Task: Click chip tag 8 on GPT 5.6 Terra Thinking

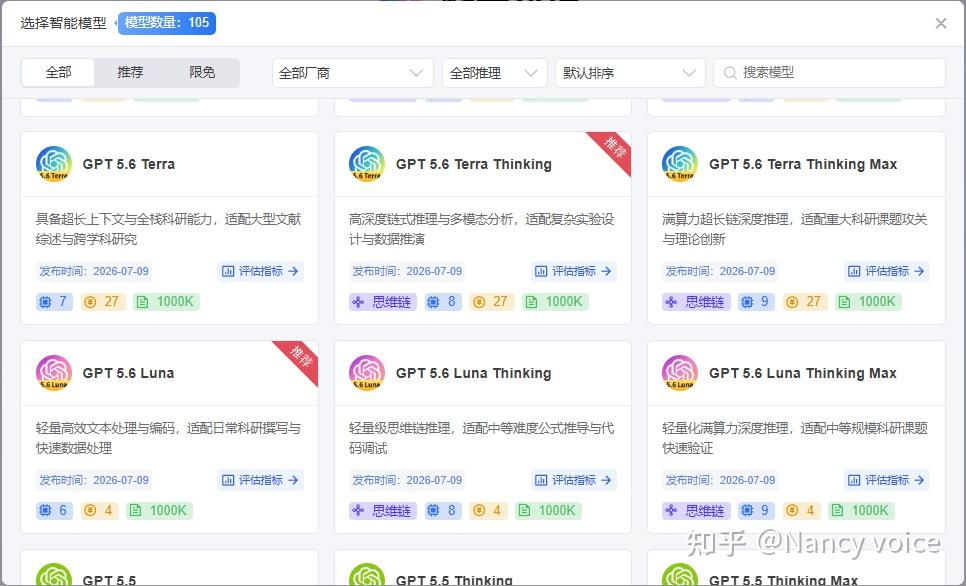Action: (x=443, y=302)
